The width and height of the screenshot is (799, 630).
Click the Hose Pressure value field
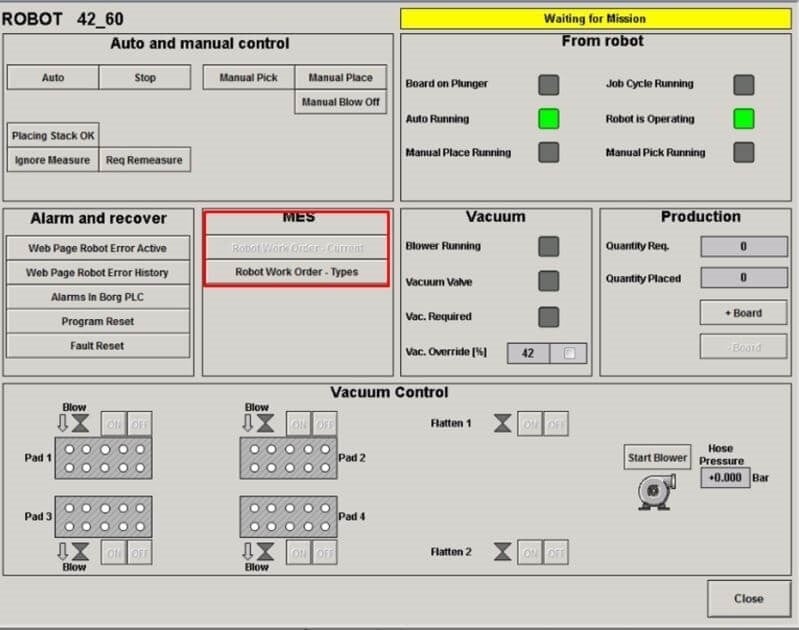(x=725, y=478)
